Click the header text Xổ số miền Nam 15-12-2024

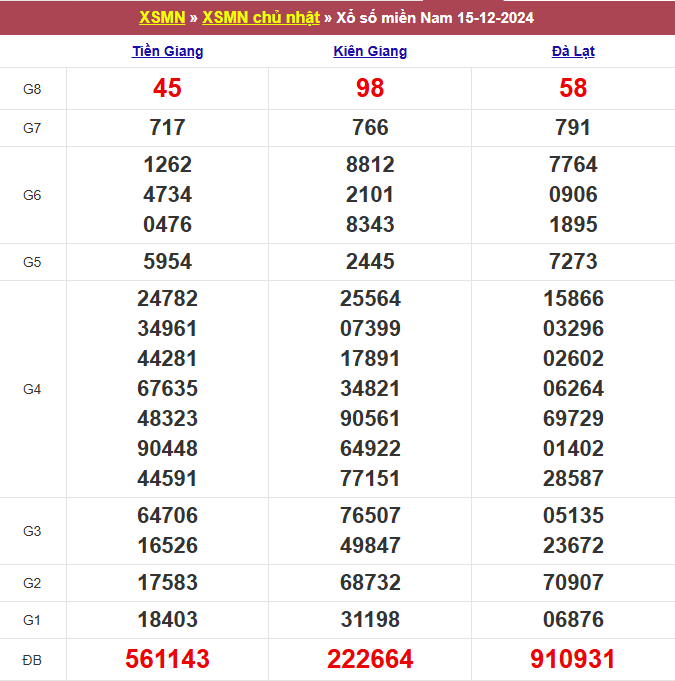[x=434, y=18]
